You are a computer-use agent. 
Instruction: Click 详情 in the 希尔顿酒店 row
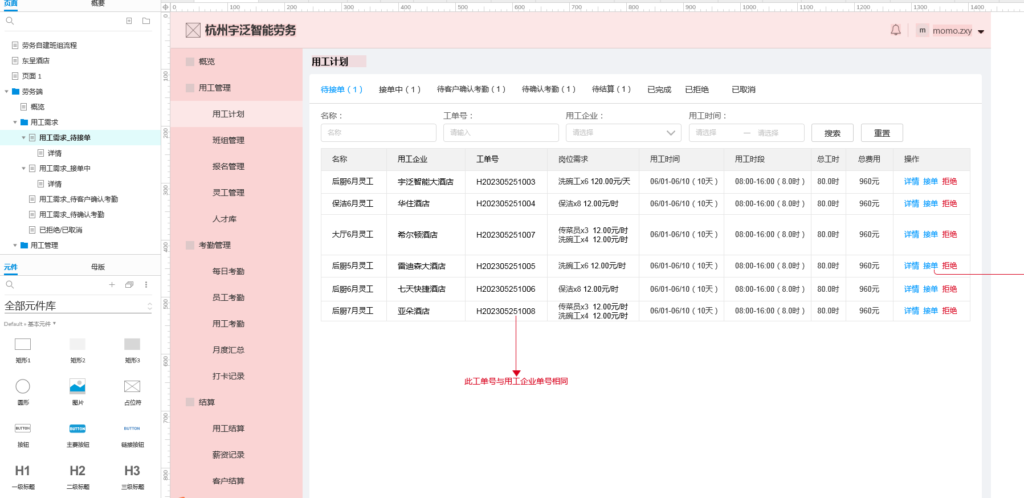(911, 234)
